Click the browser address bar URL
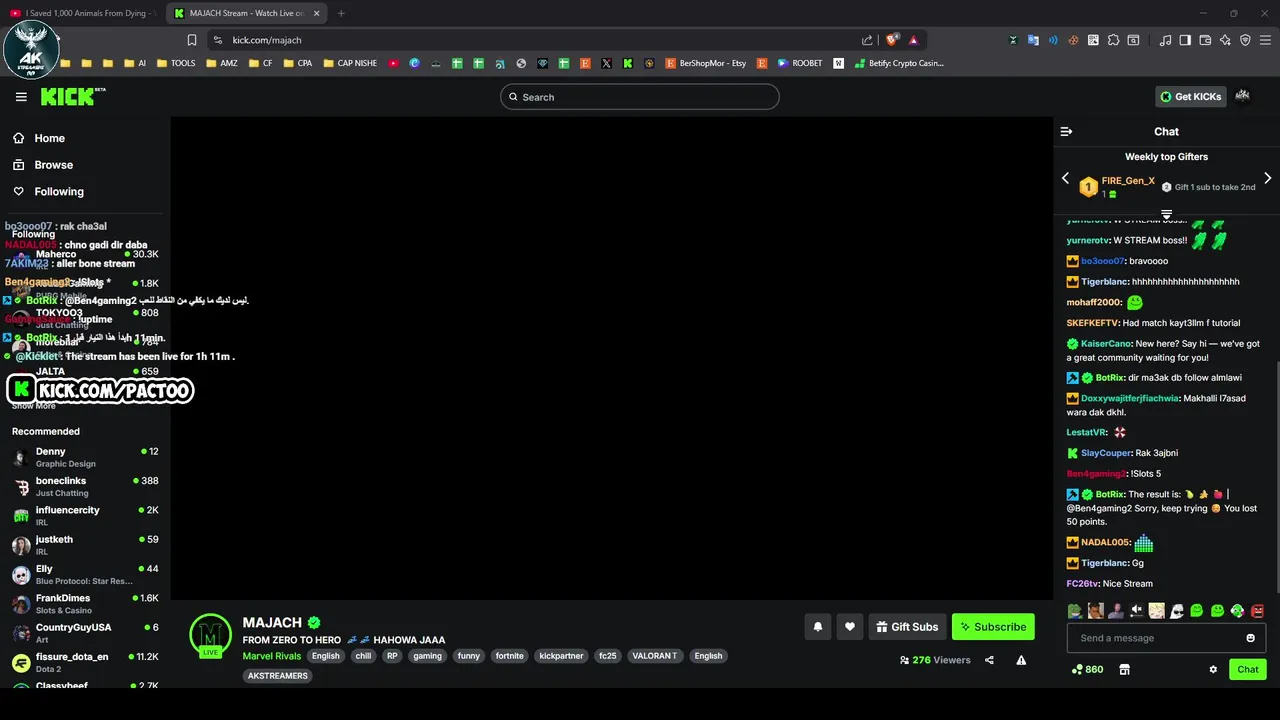 pyautogui.click(x=267, y=40)
